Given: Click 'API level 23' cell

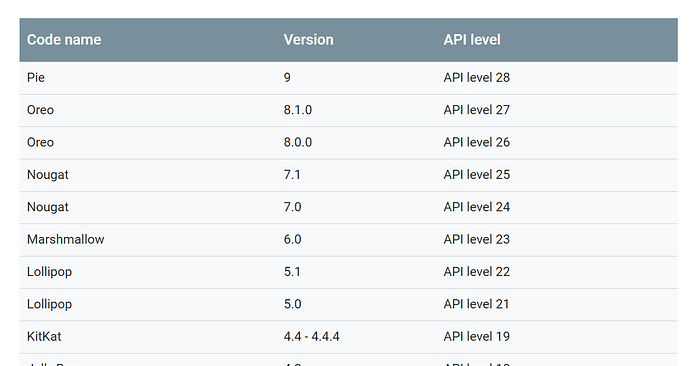Looking at the screenshot, I should click(x=477, y=239).
